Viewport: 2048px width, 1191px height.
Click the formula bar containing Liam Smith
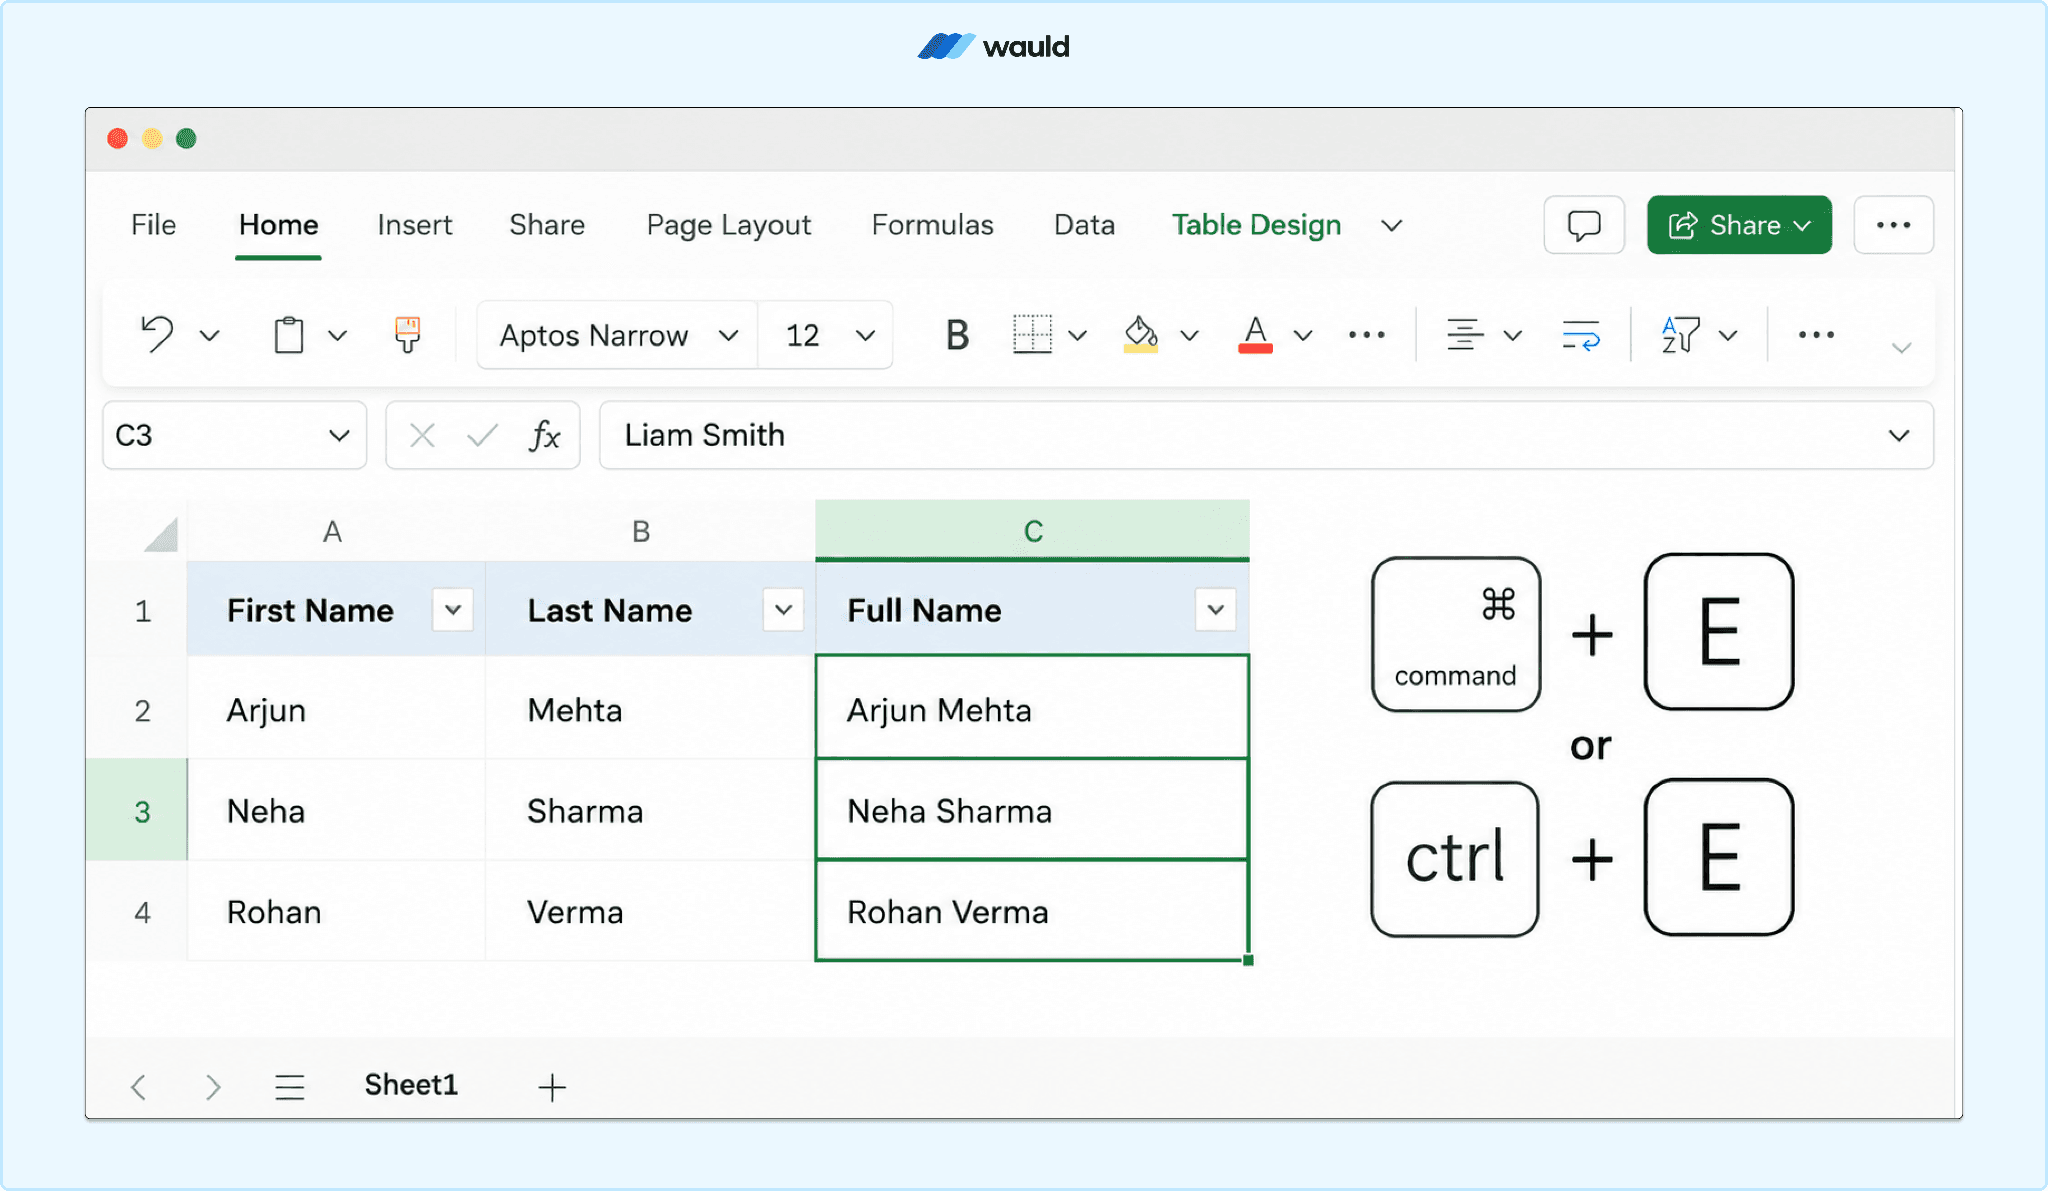click(x=1265, y=435)
